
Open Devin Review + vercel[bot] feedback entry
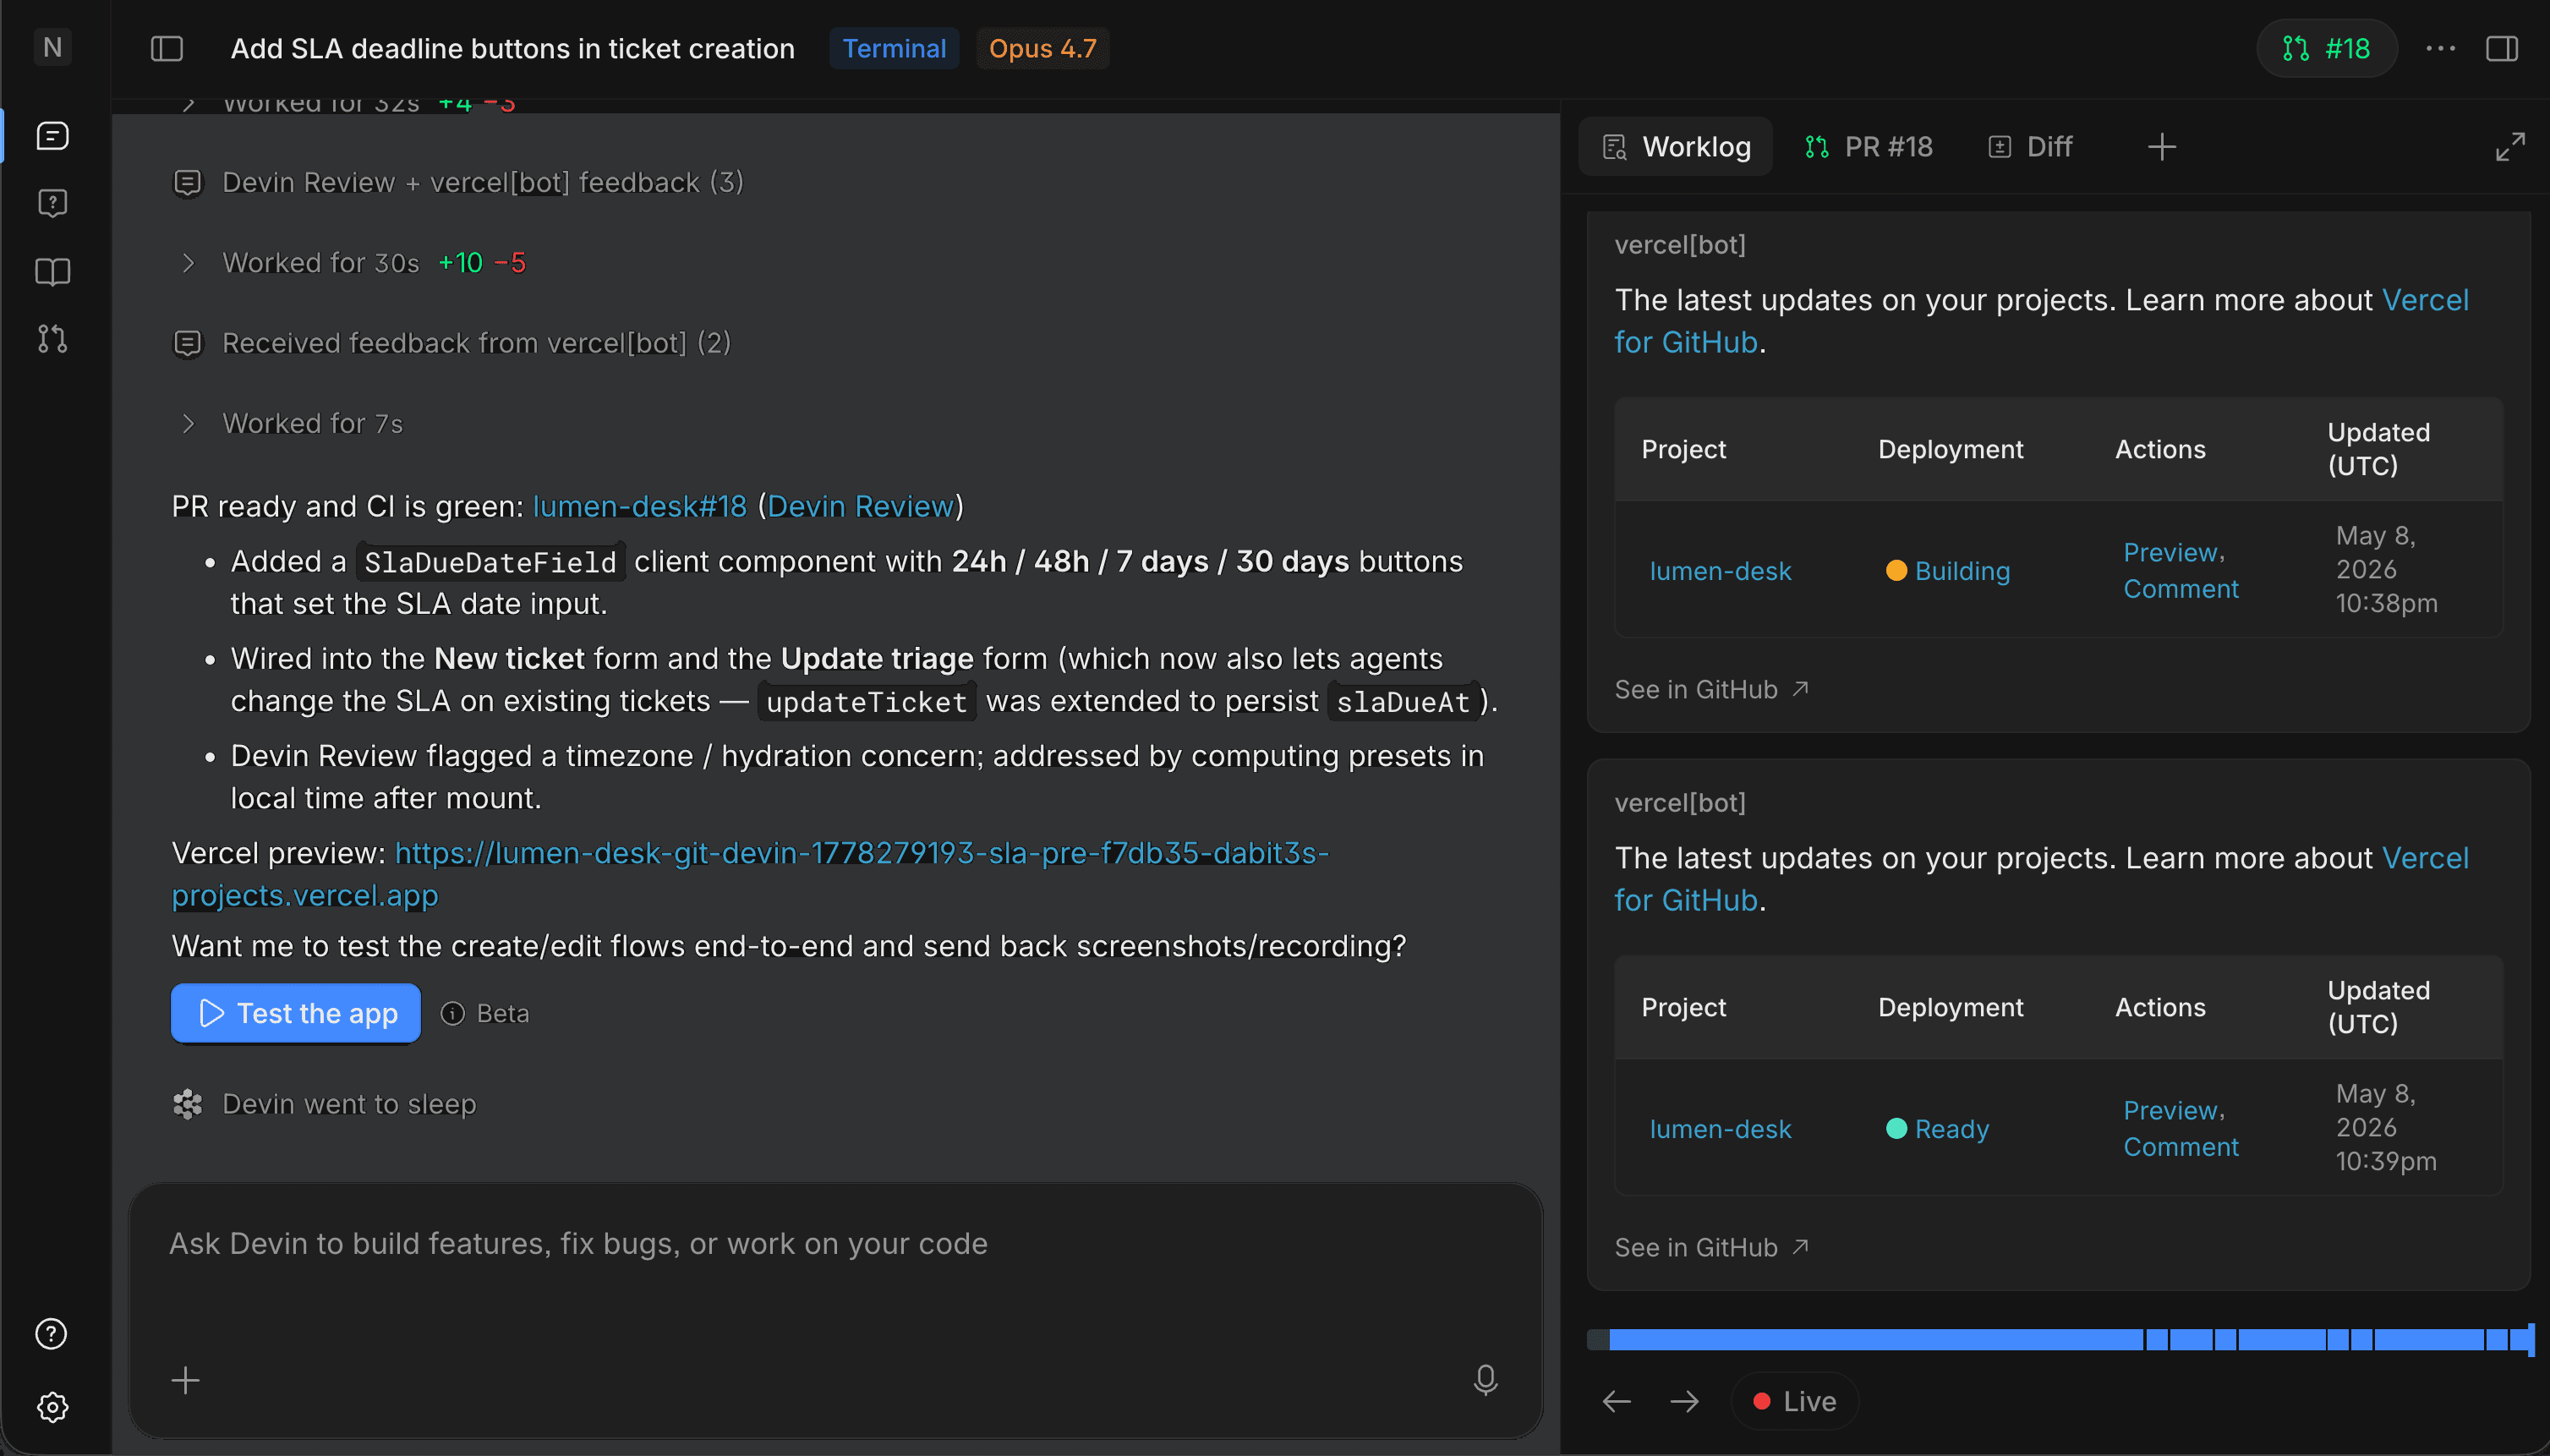click(x=458, y=182)
